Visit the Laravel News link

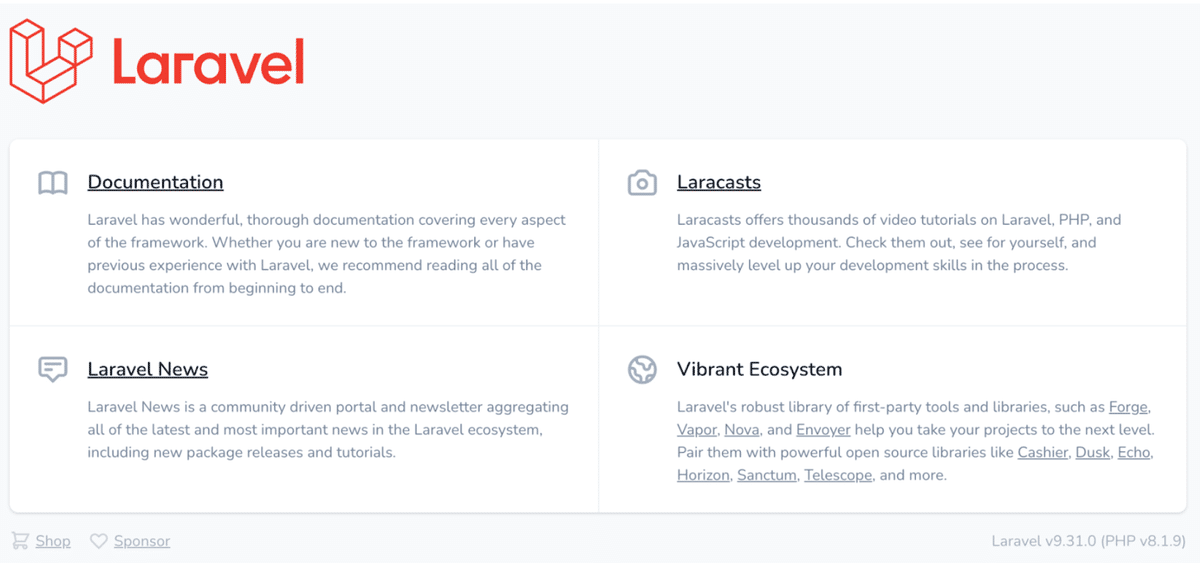[x=148, y=369]
